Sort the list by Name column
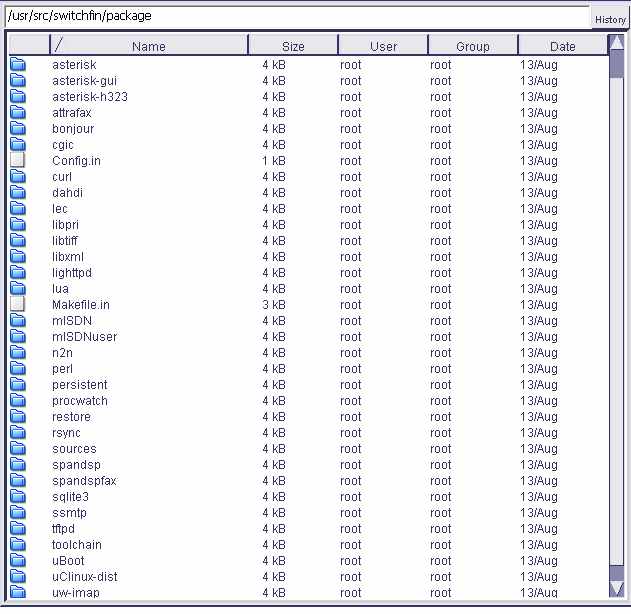Image resolution: width=631 pixels, height=614 pixels. point(148,46)
